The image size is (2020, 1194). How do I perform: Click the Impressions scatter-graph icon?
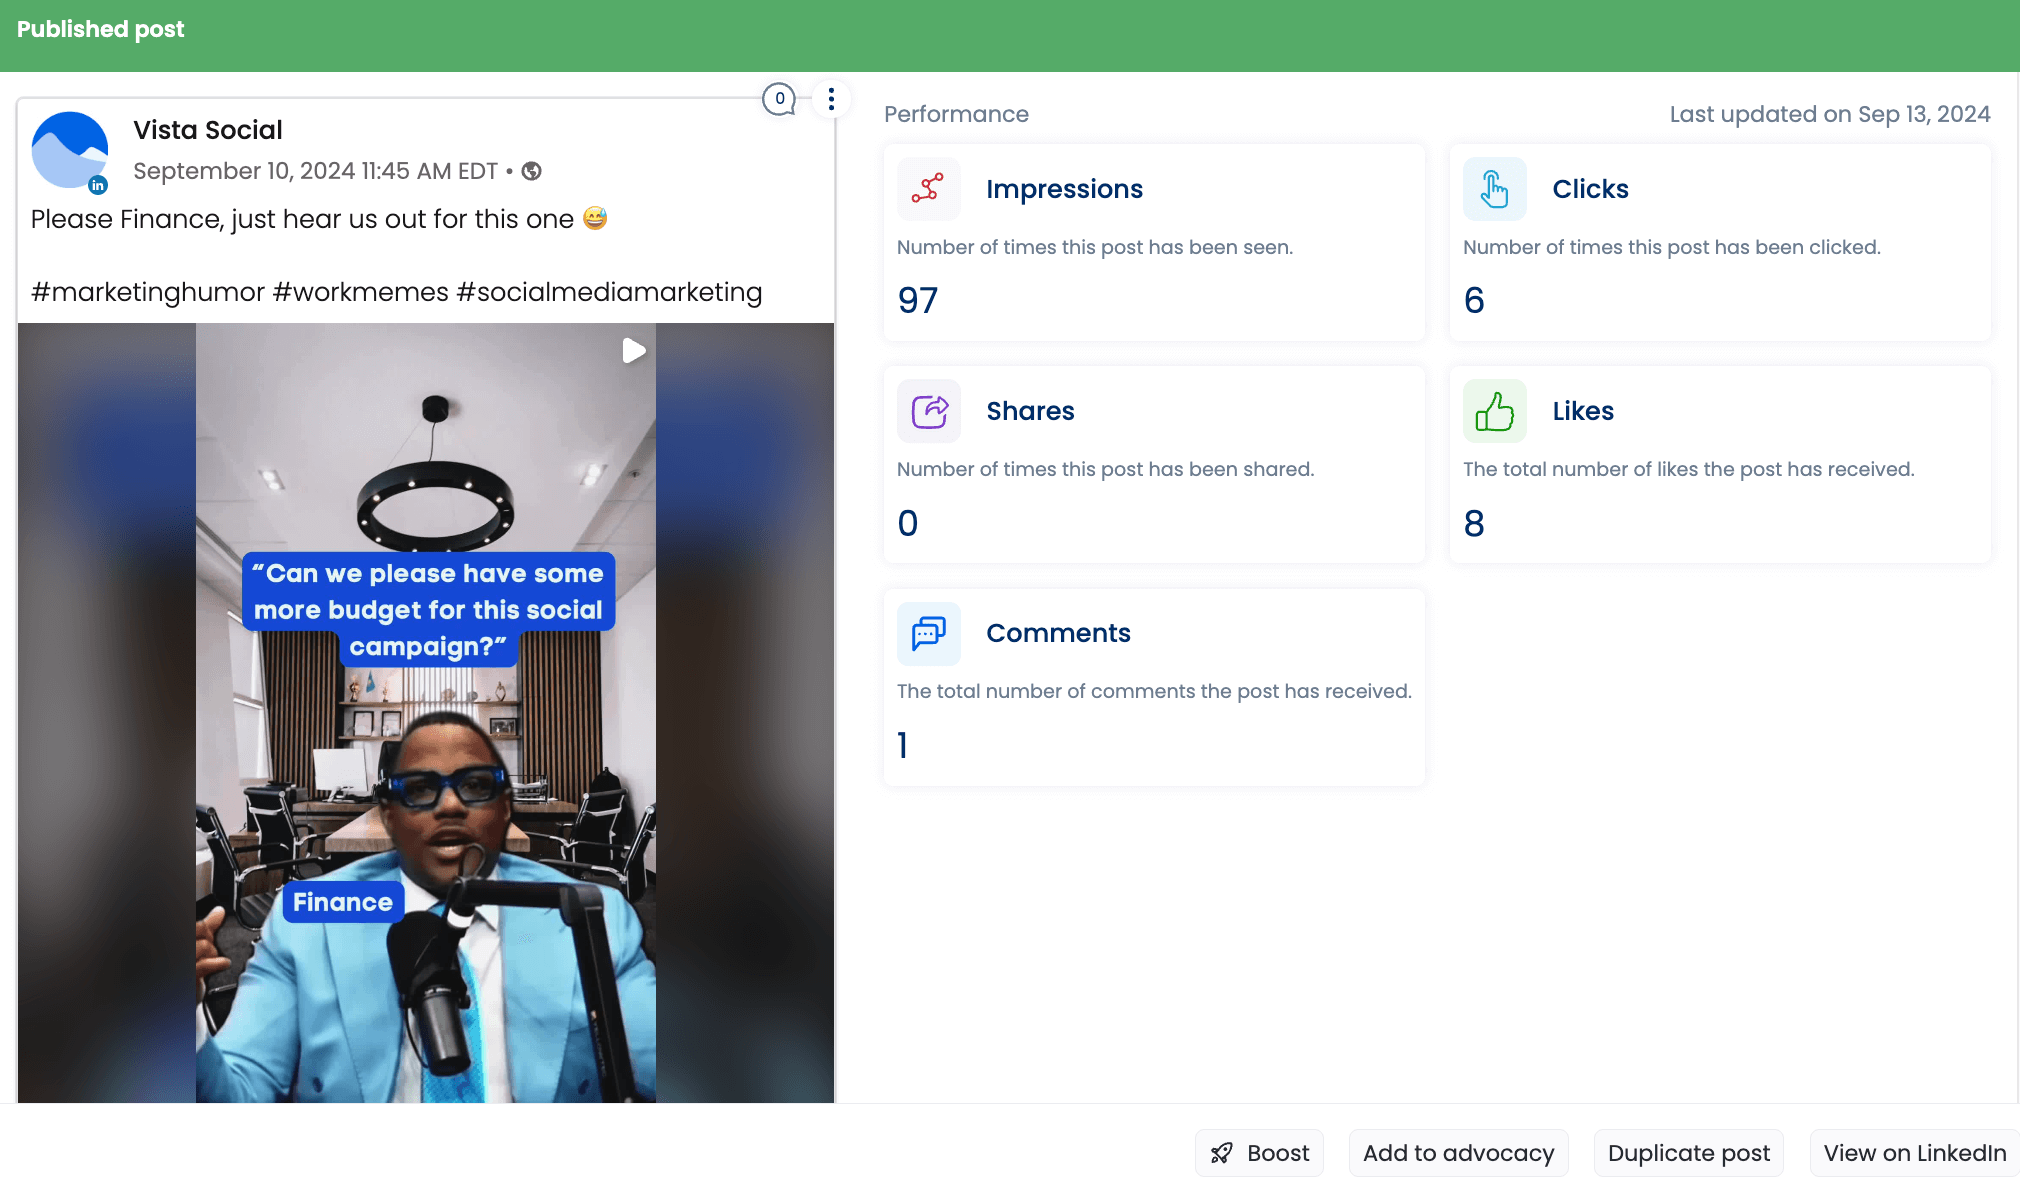point(928,188)
